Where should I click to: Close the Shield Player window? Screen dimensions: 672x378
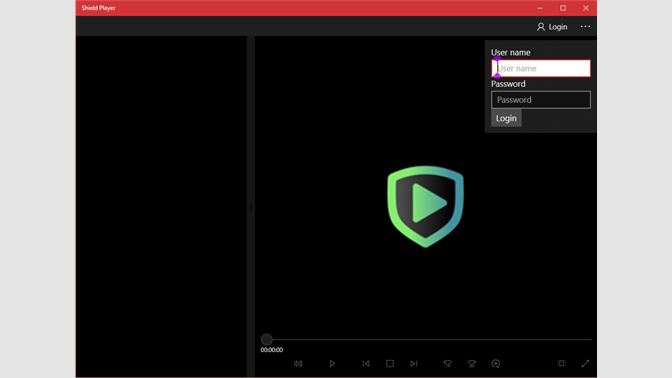[x=586, y=8]
